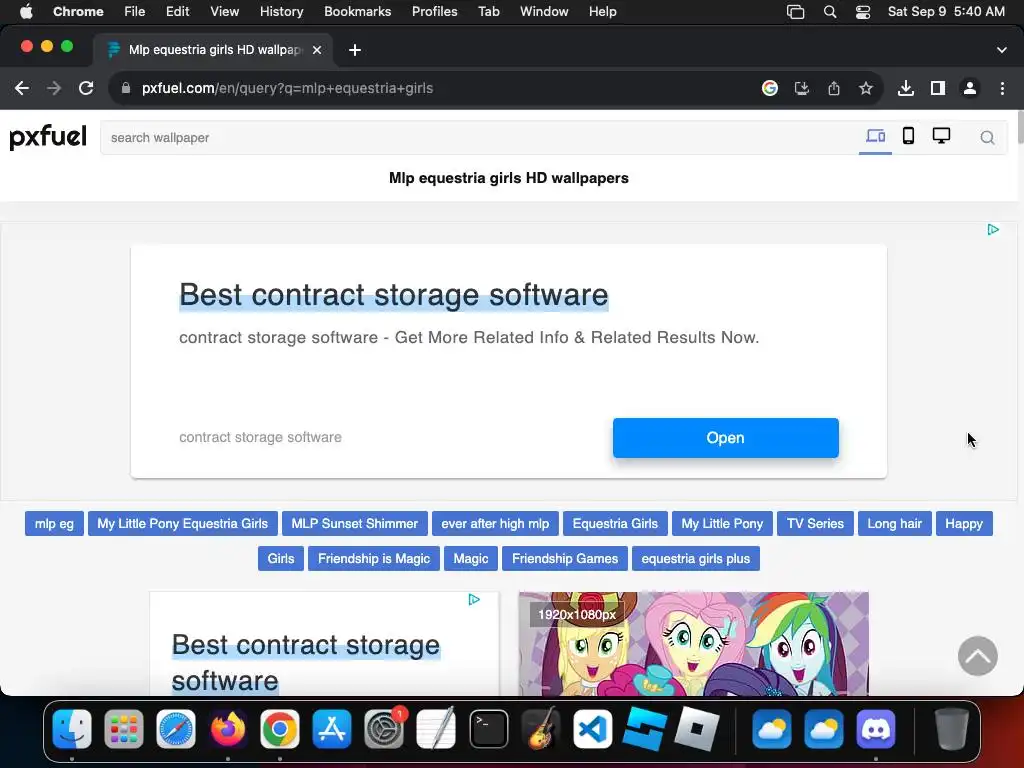This screenshot has height=768, width=1024.
Task: Open the File menu
Action: click(135, 12)
